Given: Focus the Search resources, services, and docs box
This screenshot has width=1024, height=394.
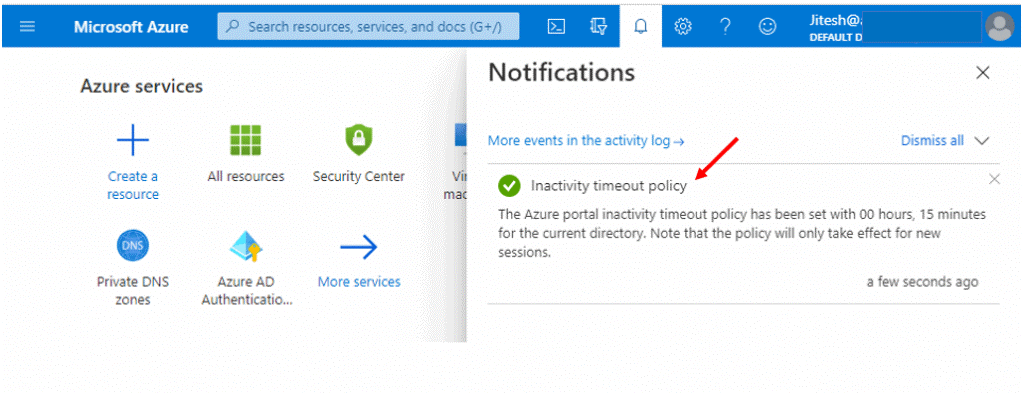Looking at the screenshot, I should tap(368, 27).
